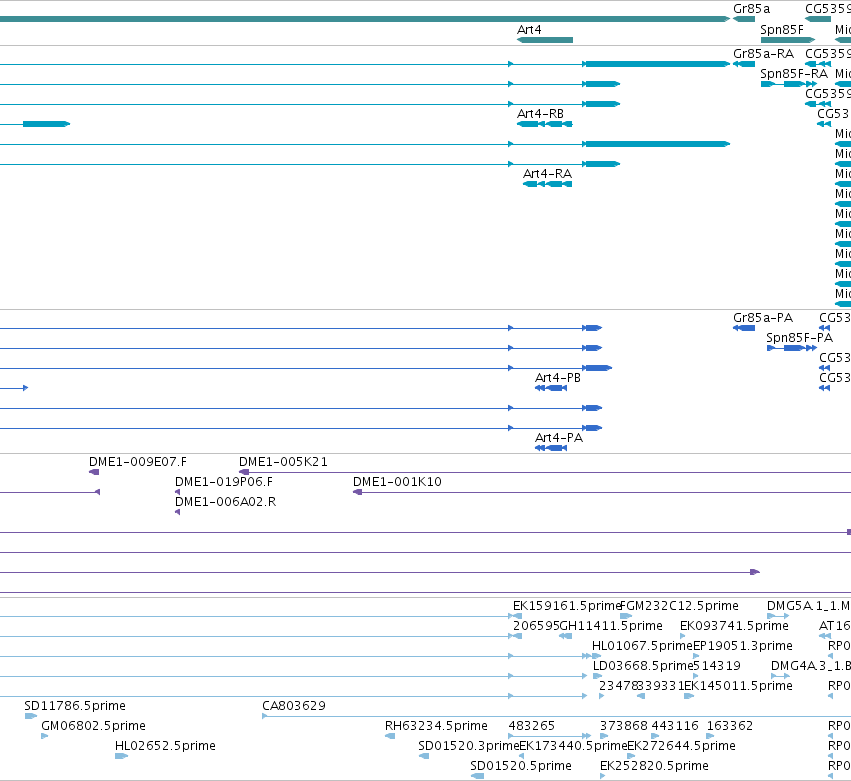
Task: Click the GM232C12.5prime EST
Action: click(626, 616)
